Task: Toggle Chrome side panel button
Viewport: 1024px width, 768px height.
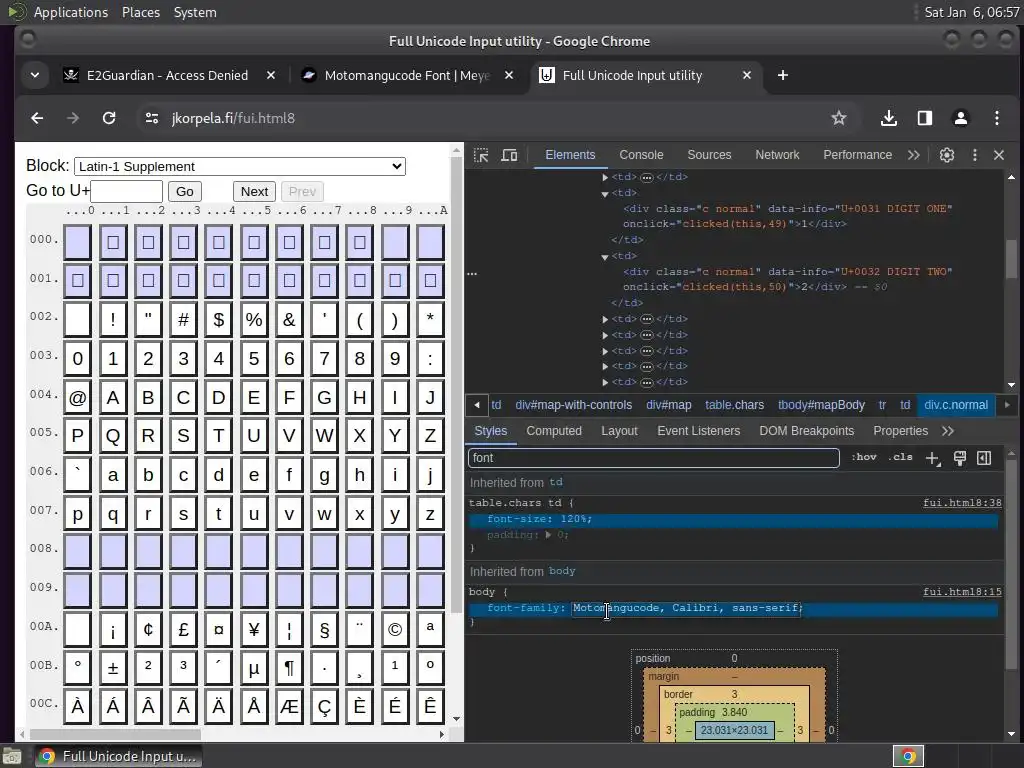Action: click(924, 118)
